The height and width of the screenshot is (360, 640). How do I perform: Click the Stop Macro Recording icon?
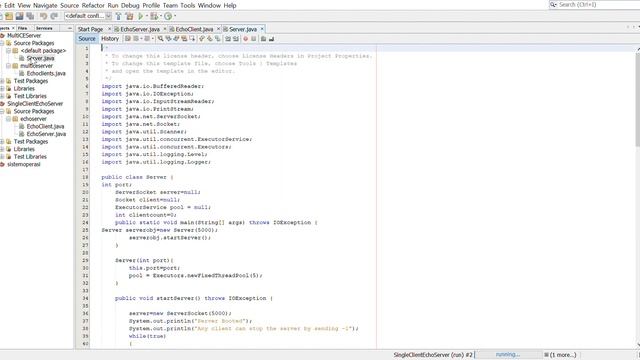(253, 39)
